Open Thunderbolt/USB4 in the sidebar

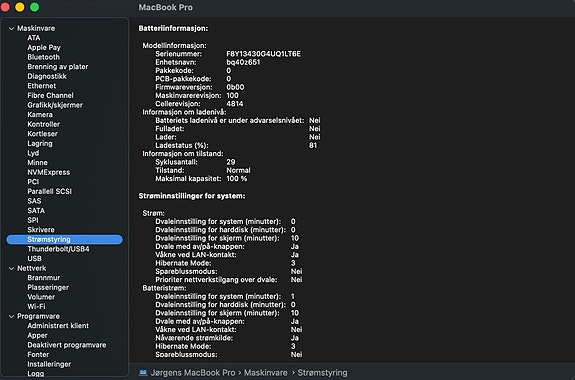coord(58,249)
